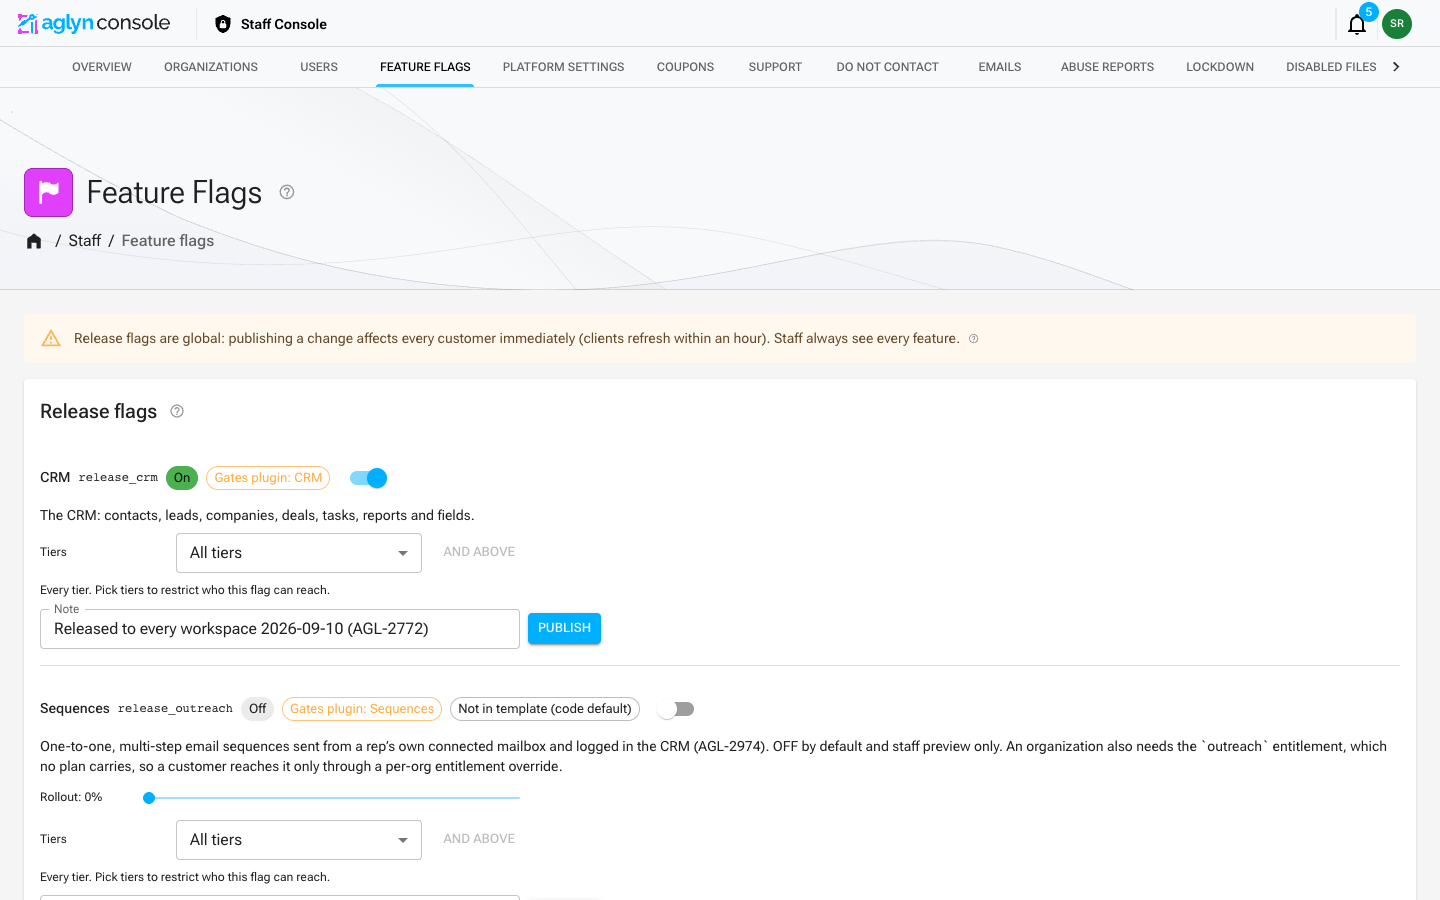Open the Sequences Tiers dropdown
Screen dimensions: 1440x900
pos(299,840)
